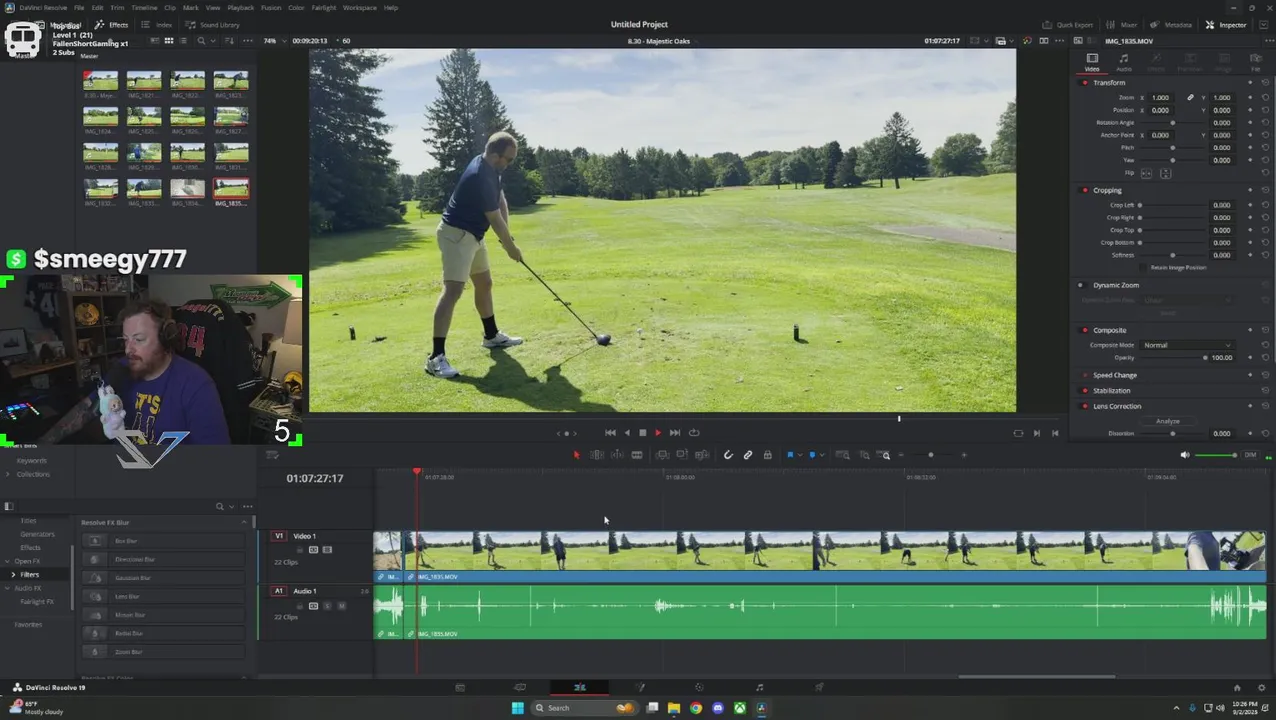Toggle timeline snapping magnet icon

point(728,455)
